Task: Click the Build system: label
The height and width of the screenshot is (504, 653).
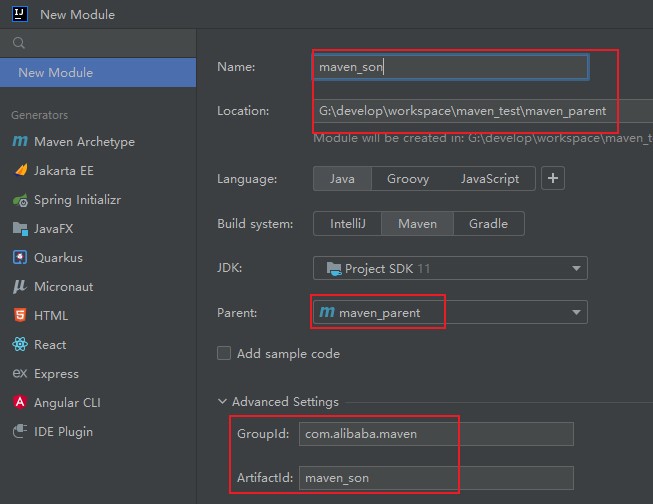Action: [x=255, y=224]
